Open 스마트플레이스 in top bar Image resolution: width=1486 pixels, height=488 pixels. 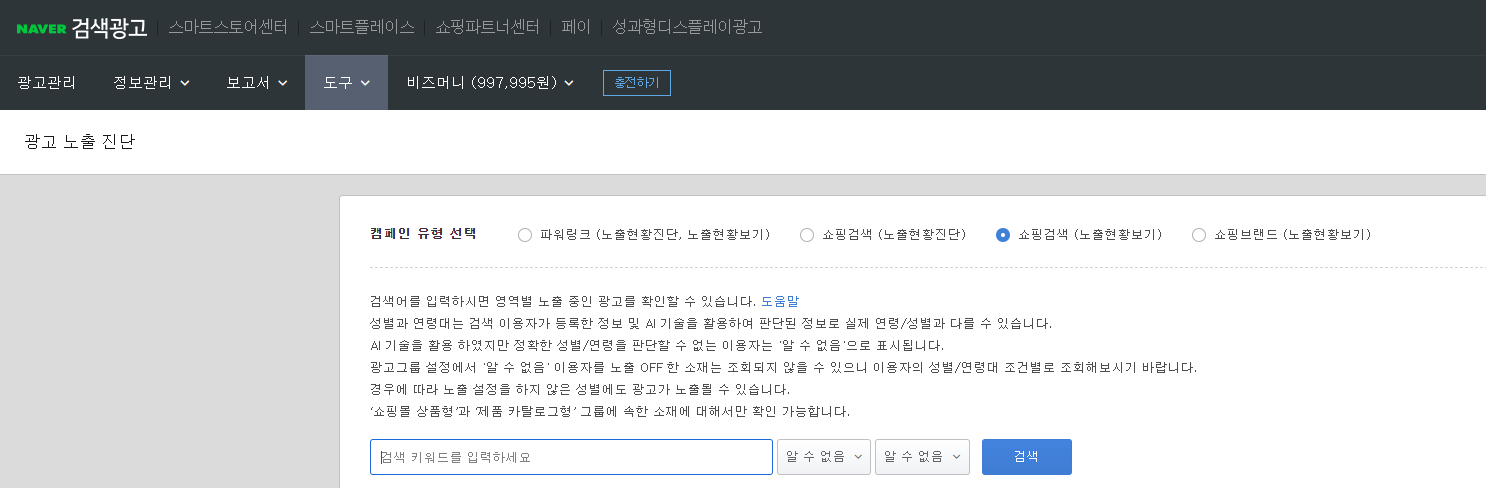(x=362, y=27)
